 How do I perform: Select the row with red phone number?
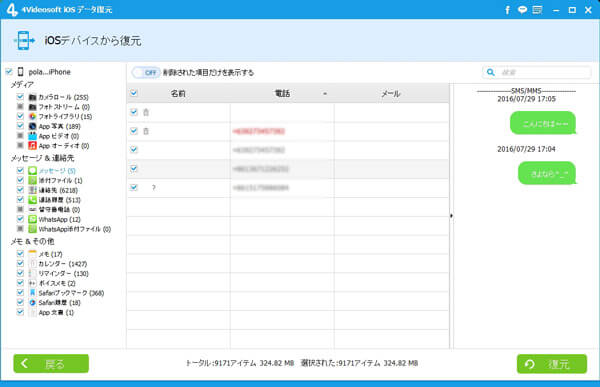click(x=288, y=131)
